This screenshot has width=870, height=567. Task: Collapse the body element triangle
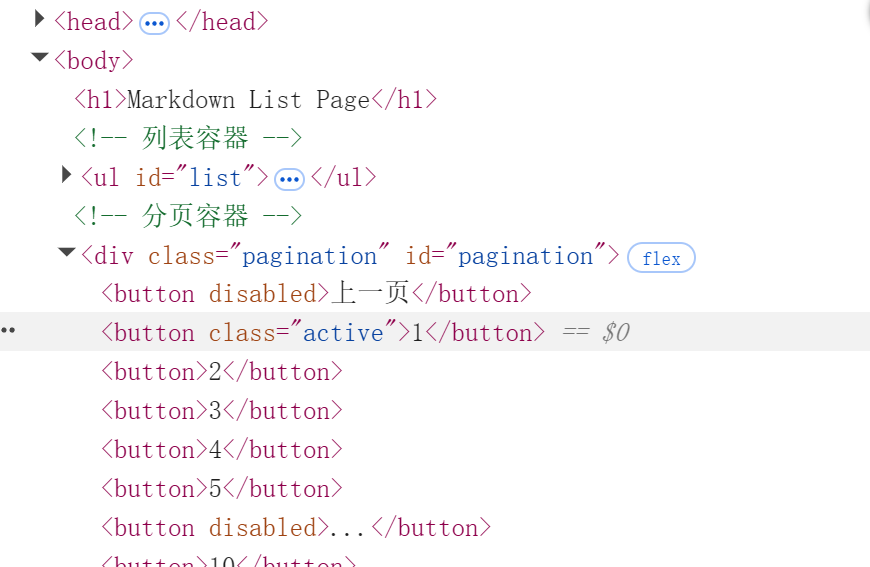tap(39, 57)
